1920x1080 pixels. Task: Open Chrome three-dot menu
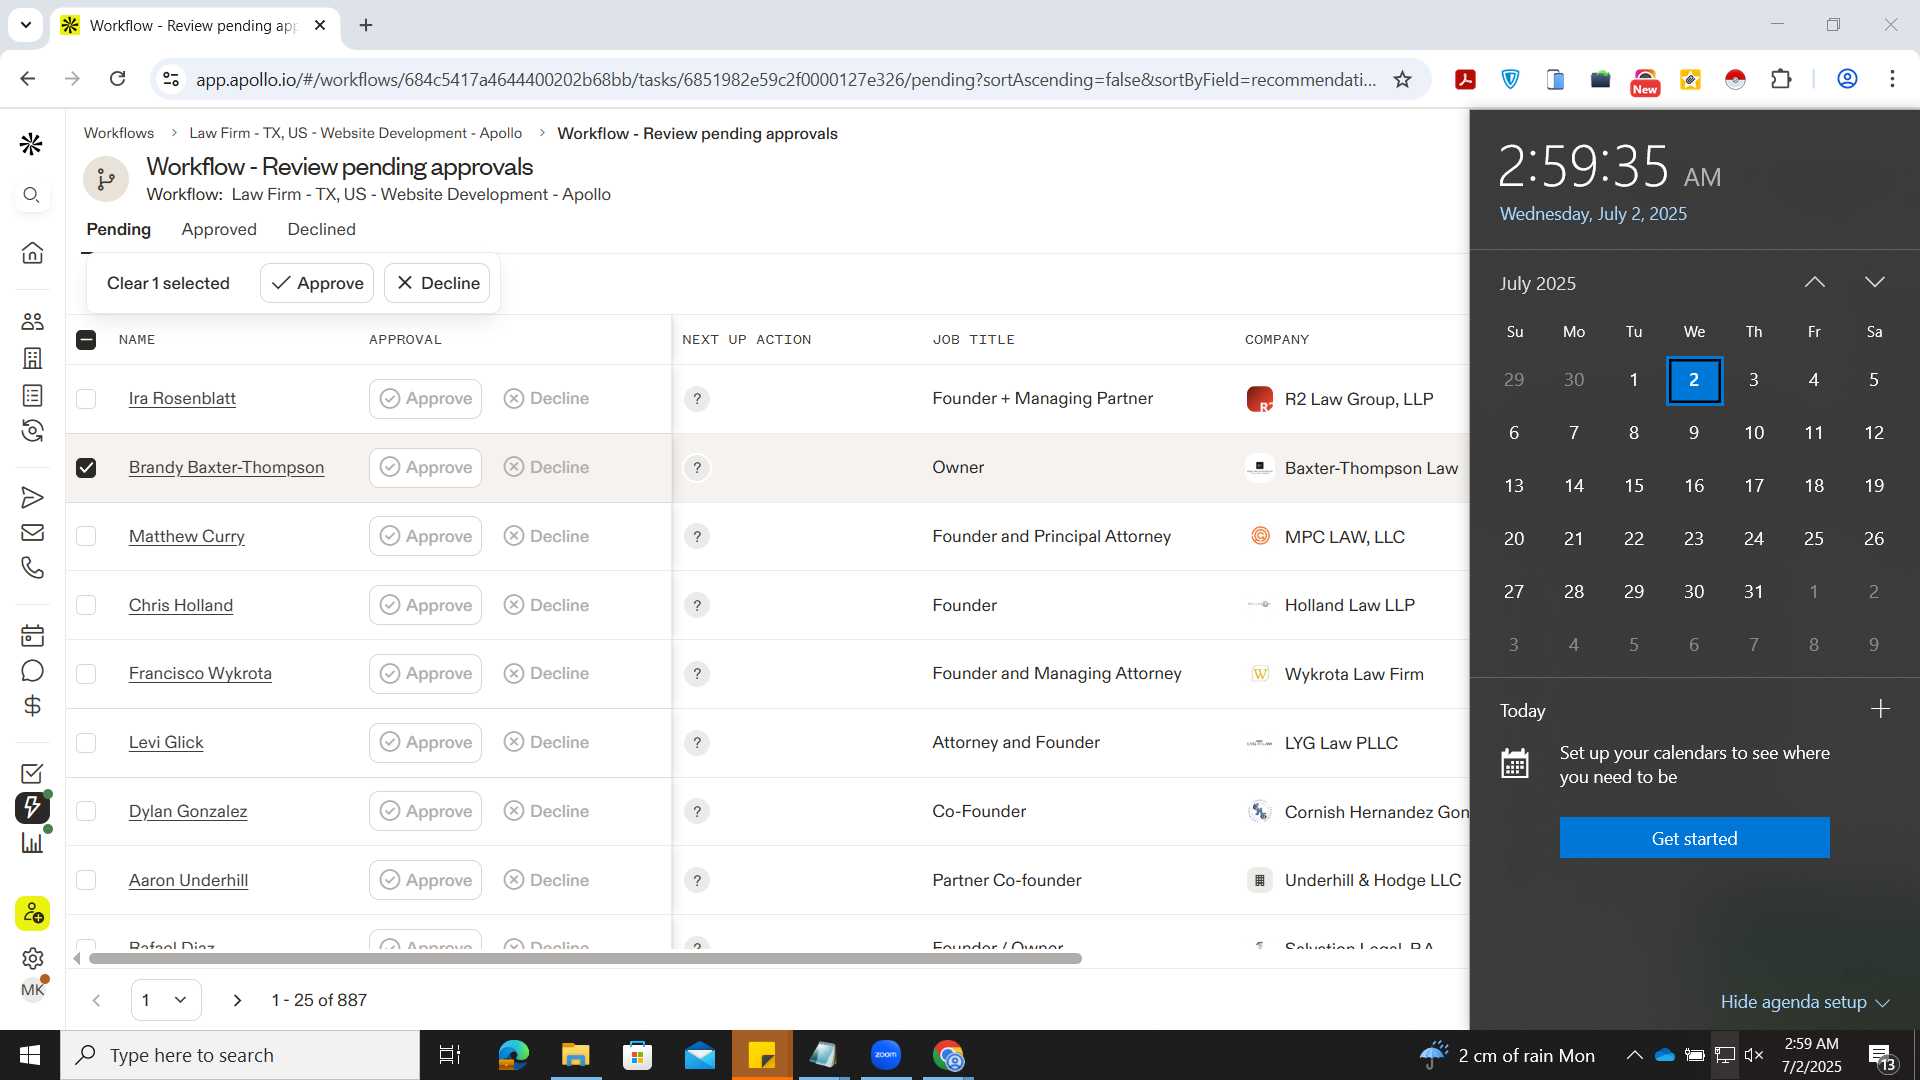pos(1891,79)
